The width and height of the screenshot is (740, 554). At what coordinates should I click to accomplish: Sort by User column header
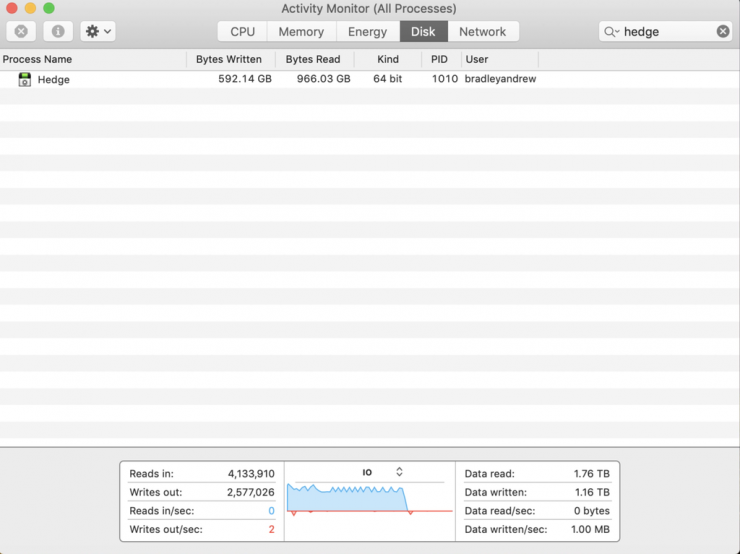(477, 59)
